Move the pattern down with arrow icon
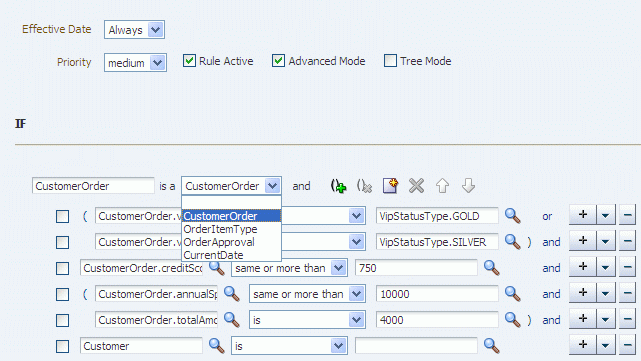 tap(468, 186)
